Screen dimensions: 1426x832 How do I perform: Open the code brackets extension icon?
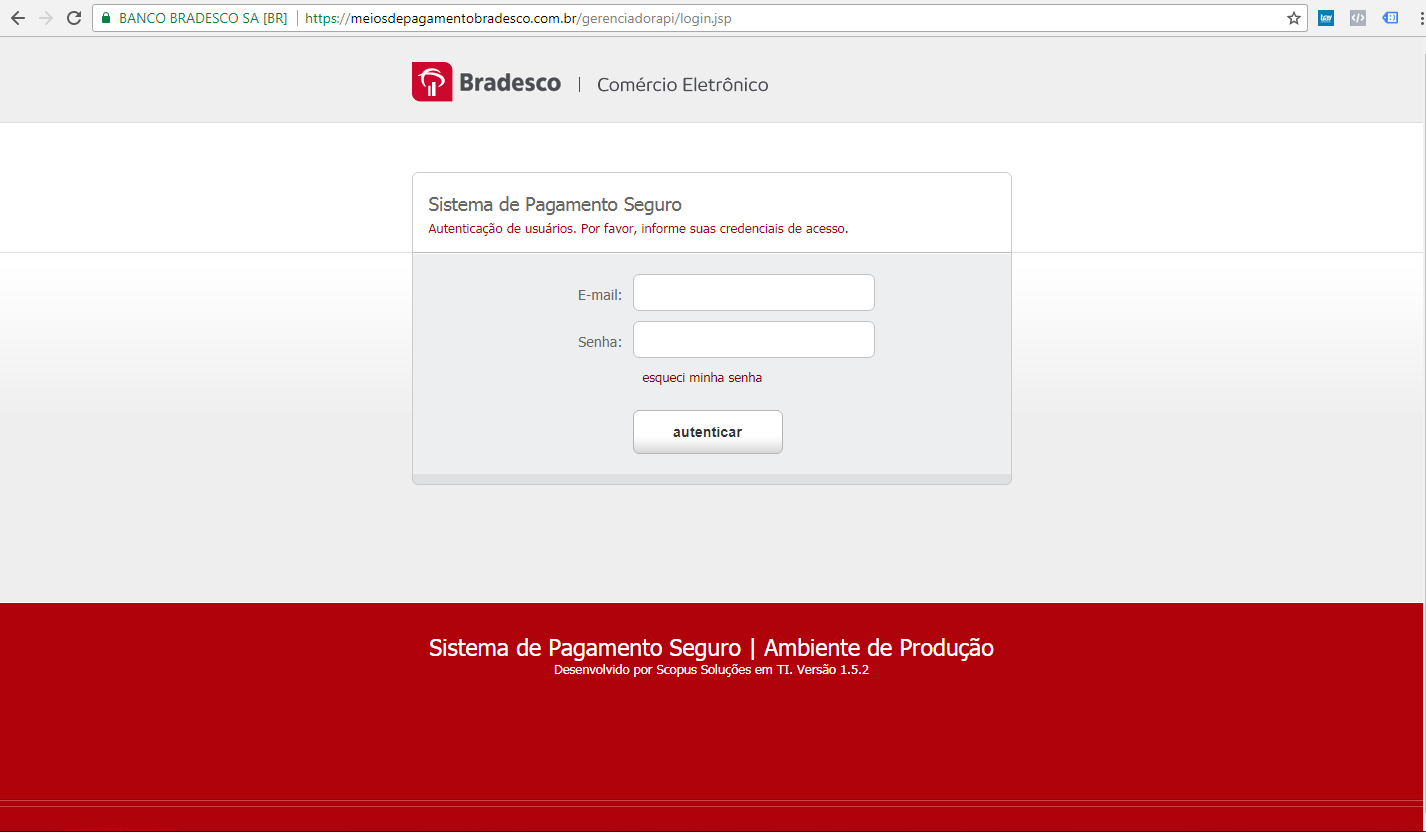(1357, 18)
